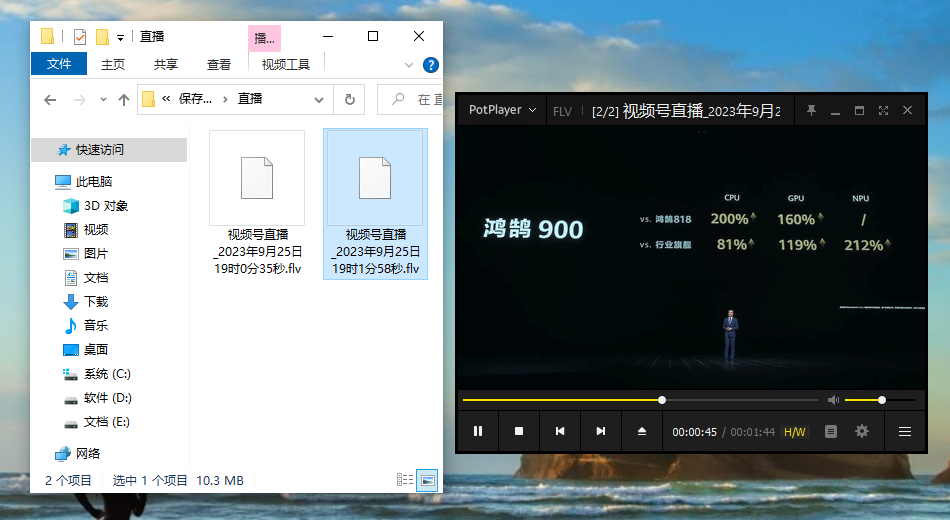Open the 视频工具 ribbon tab

[x=285, y=64]
